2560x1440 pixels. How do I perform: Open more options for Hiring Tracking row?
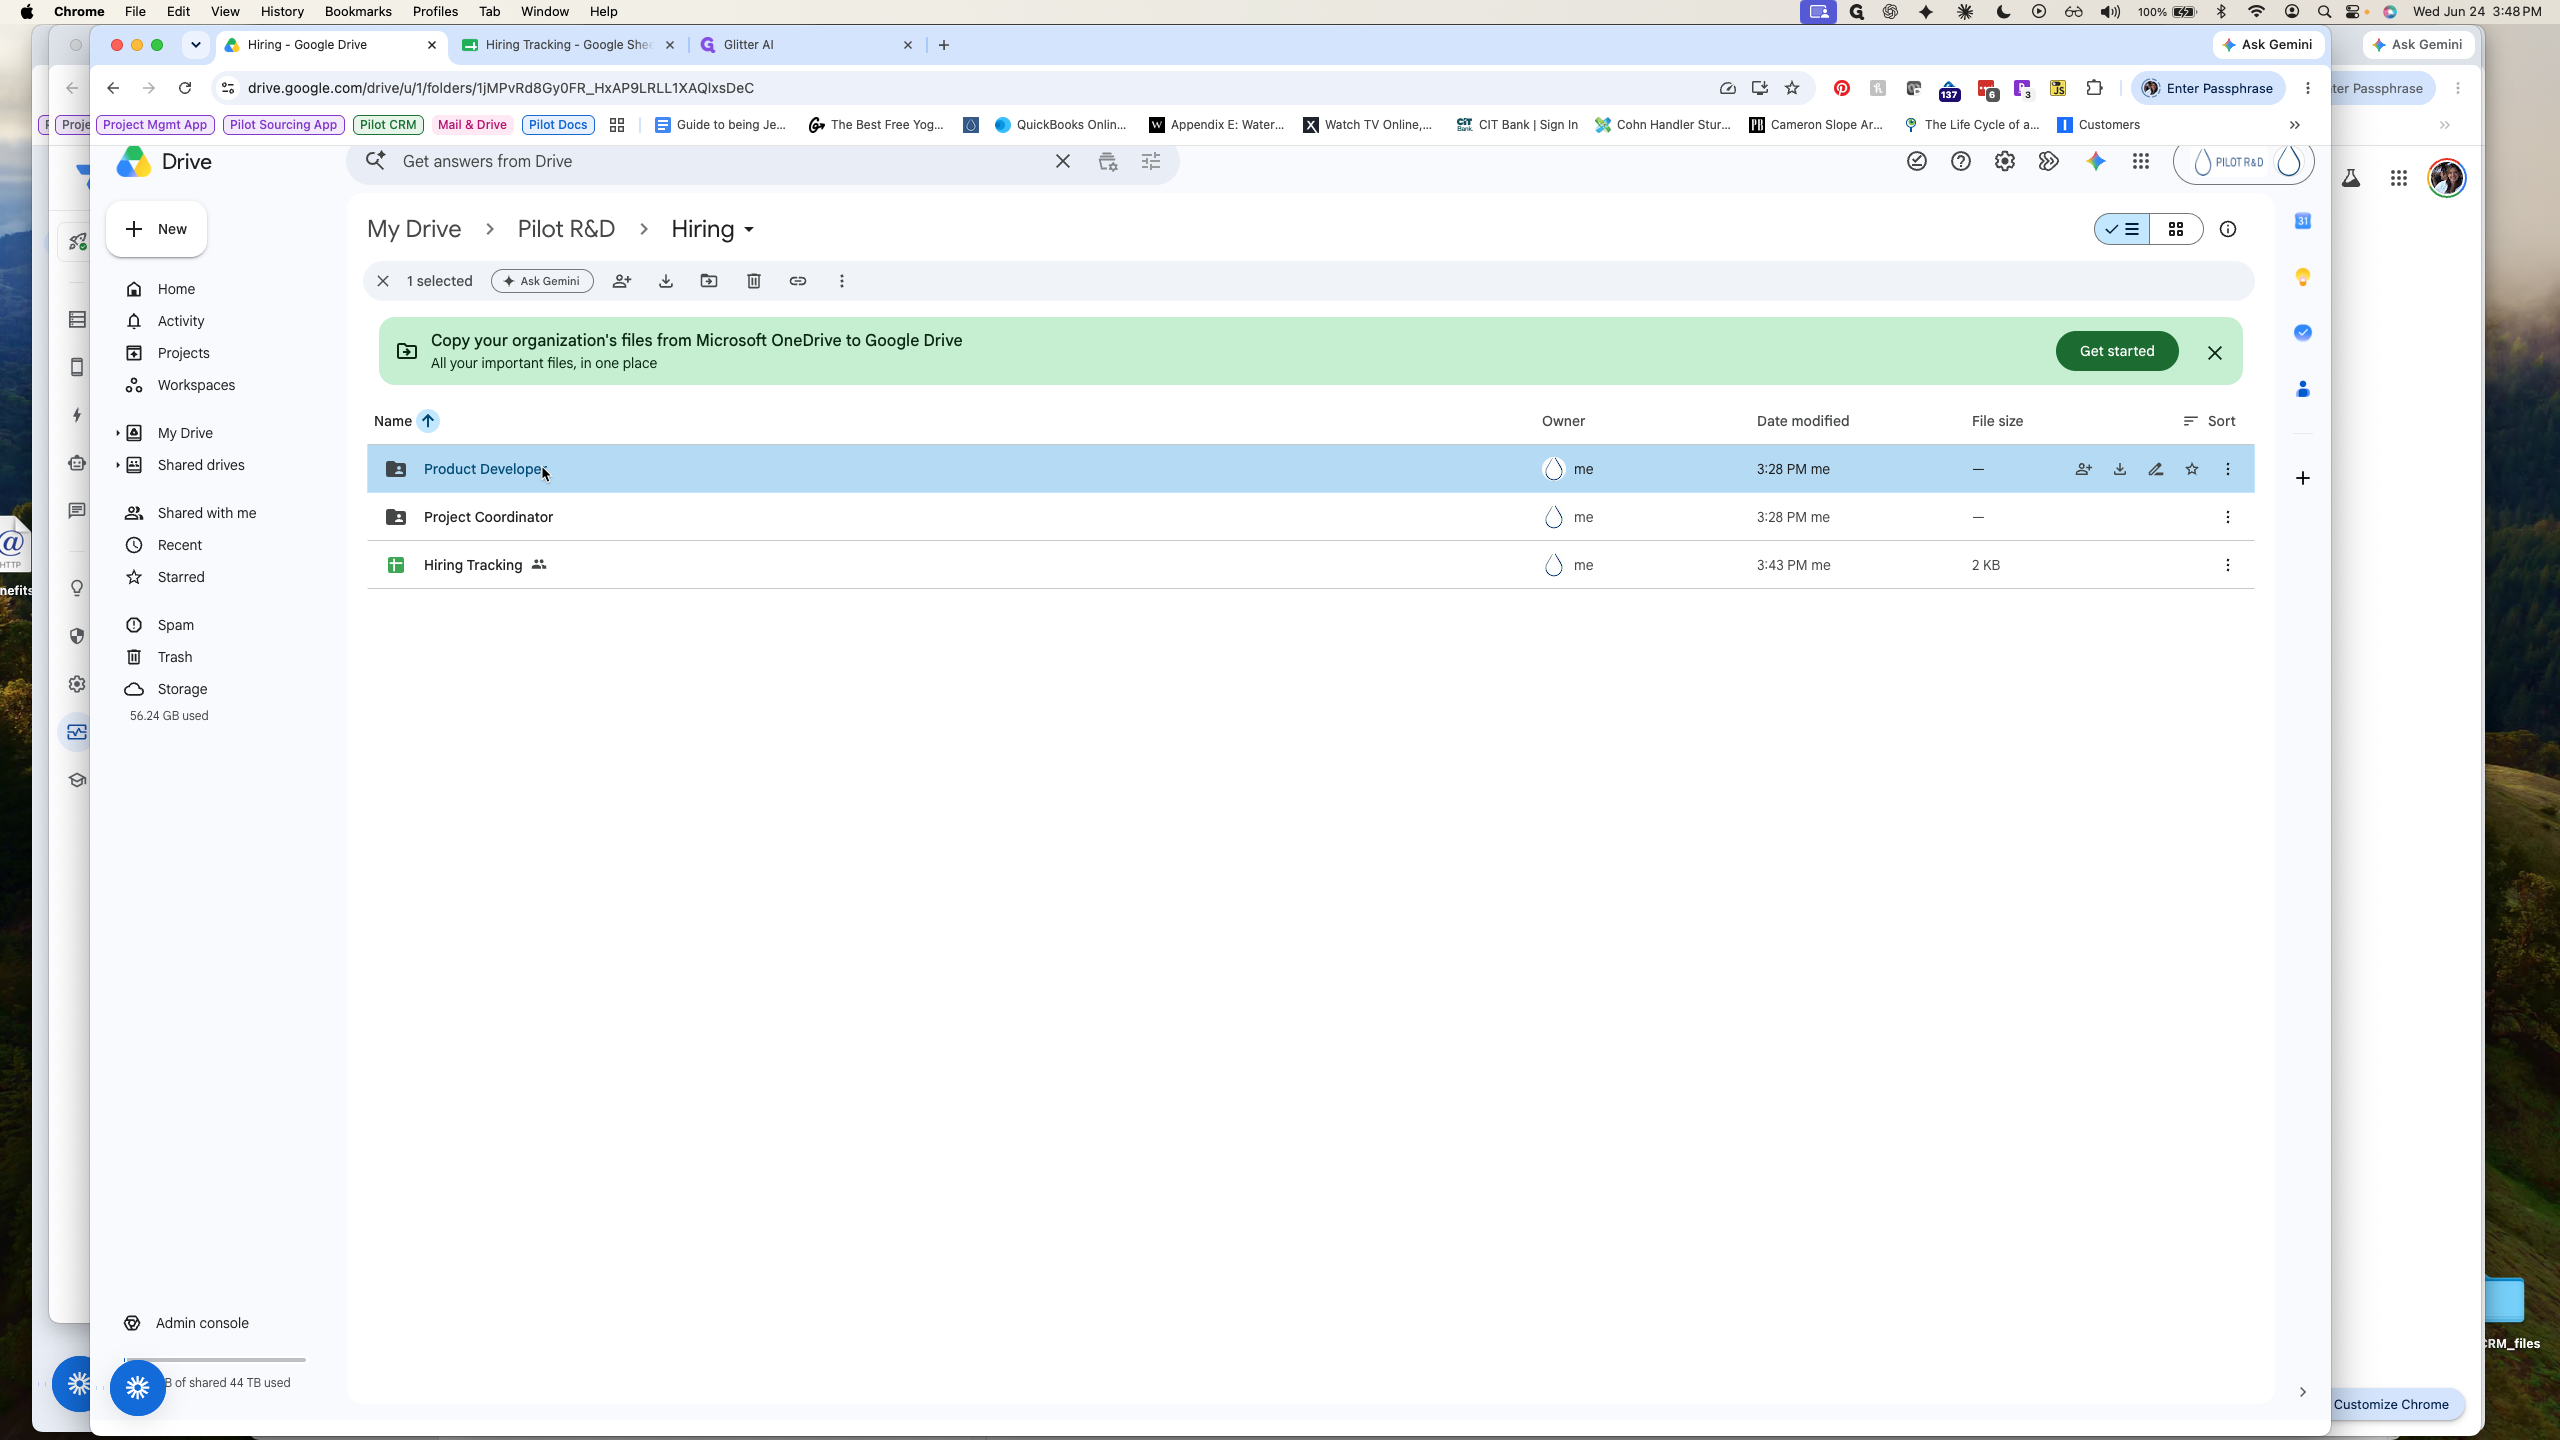tap(2228, 565)
